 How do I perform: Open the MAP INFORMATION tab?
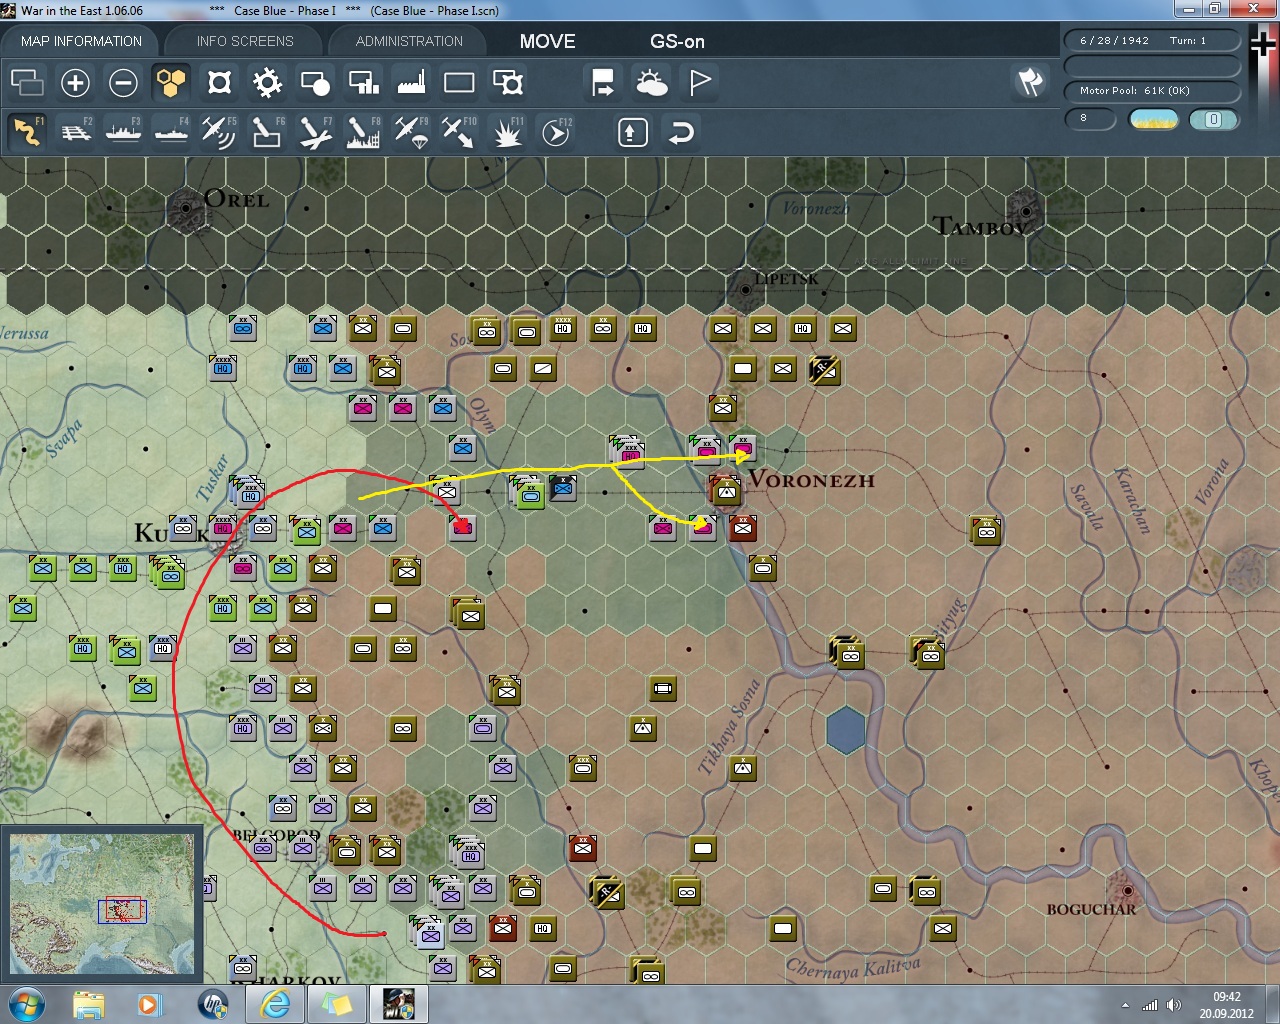pos(81,41)
